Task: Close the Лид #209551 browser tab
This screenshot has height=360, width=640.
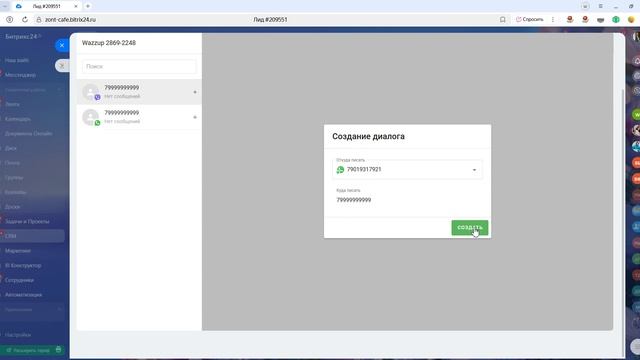Action: point(76,6)
